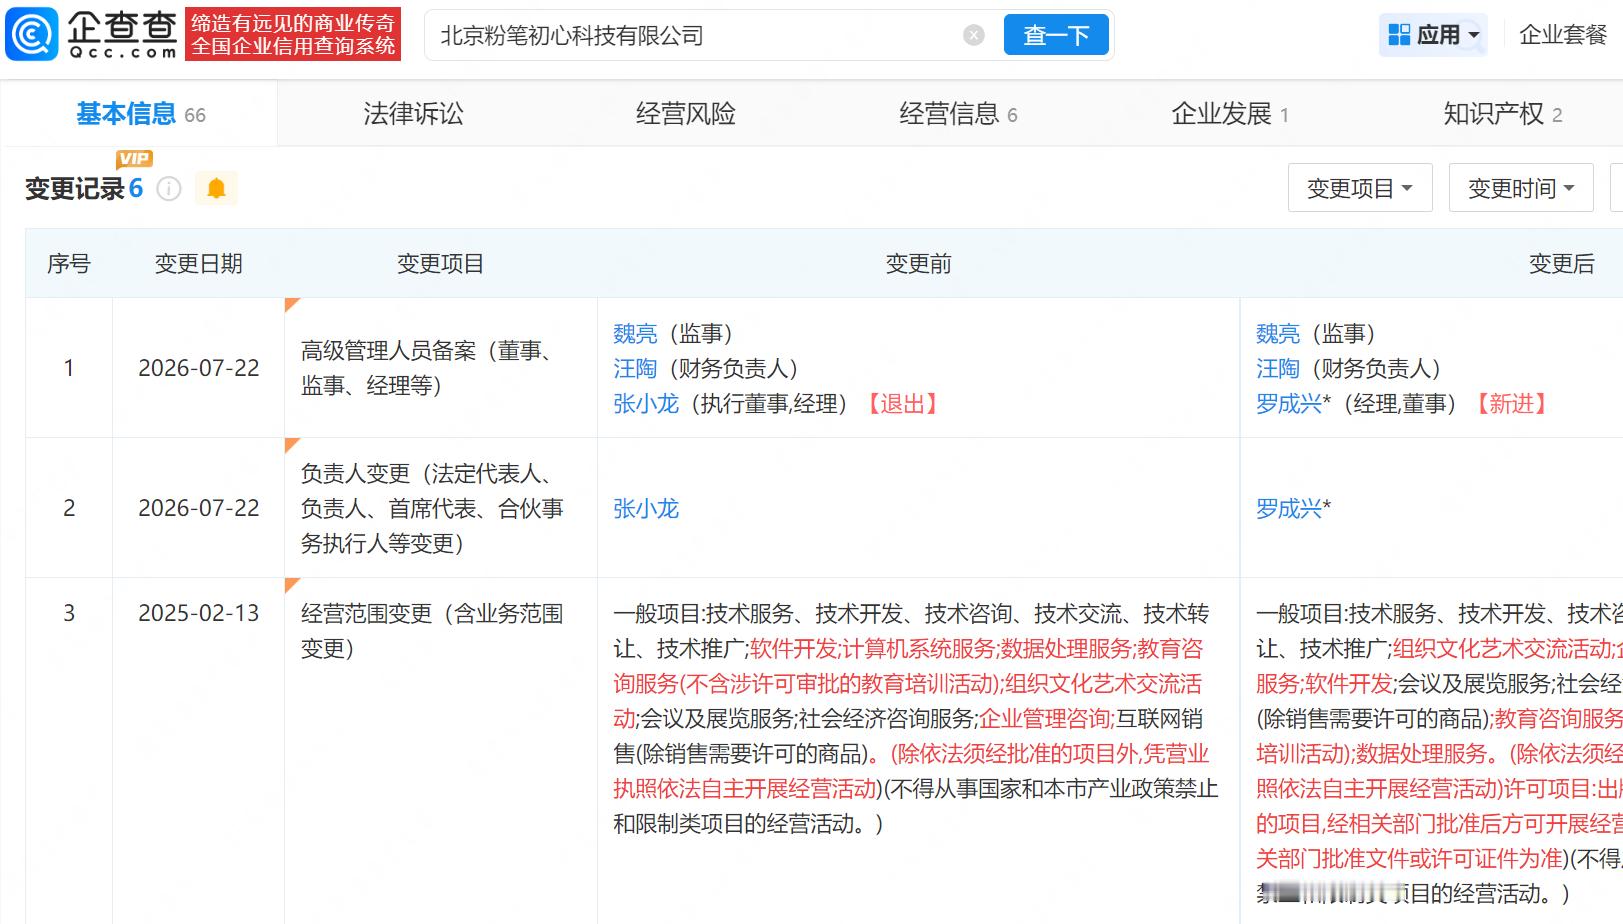Open the 知识产权 tab

[x=1503, y=114]
